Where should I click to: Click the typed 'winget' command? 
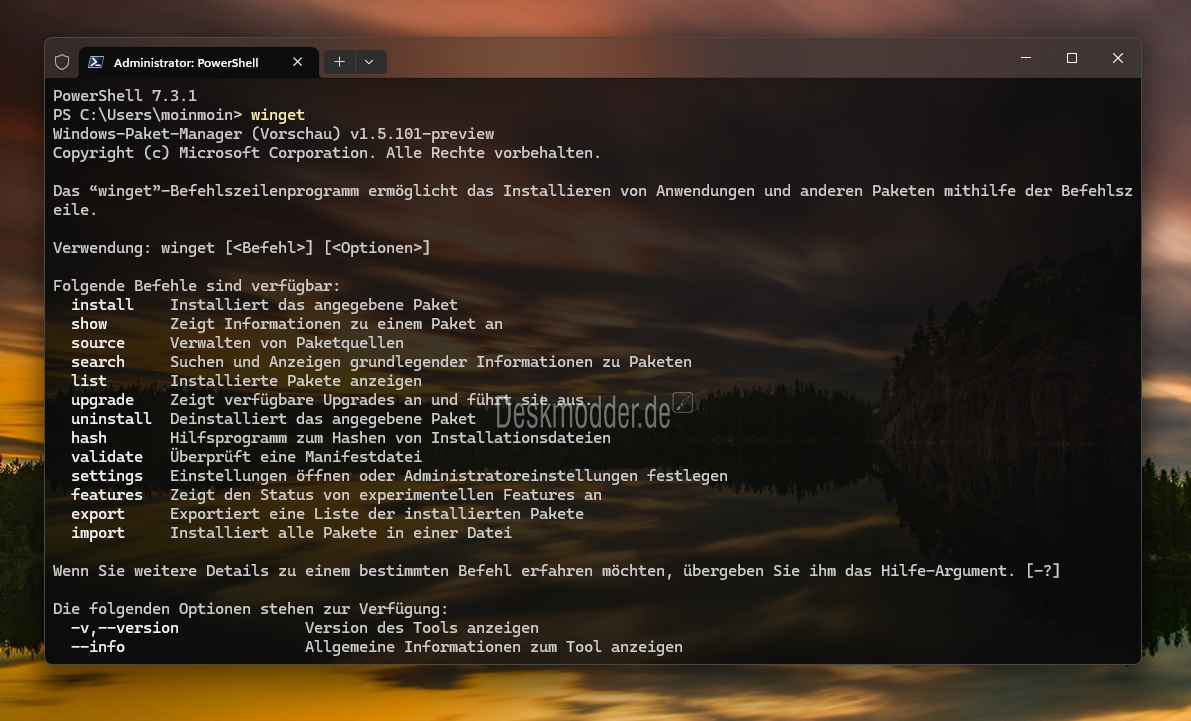pos(278,115)
